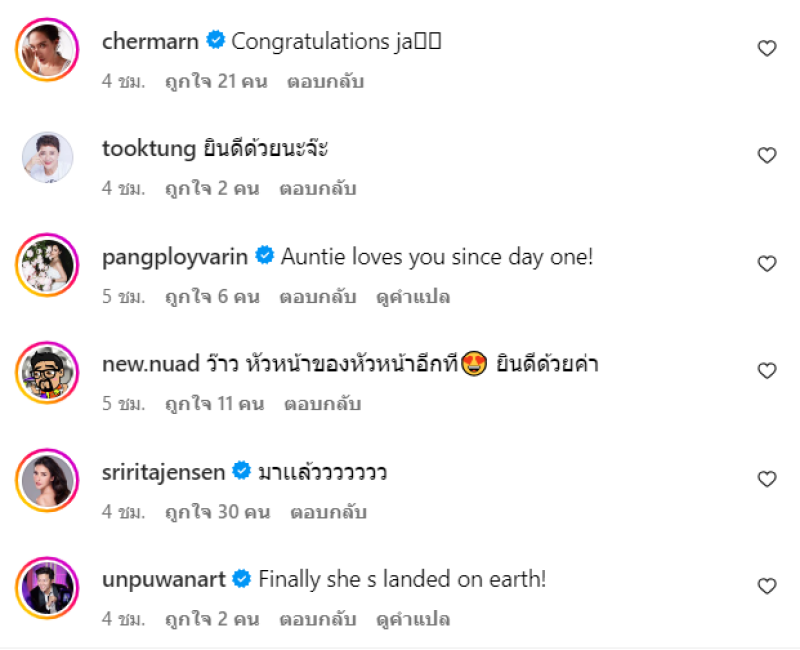This screenshot has height=650, width=800.
Task: Show 11 likes on new.nuad's comment
Action: [x=215, y=404]
